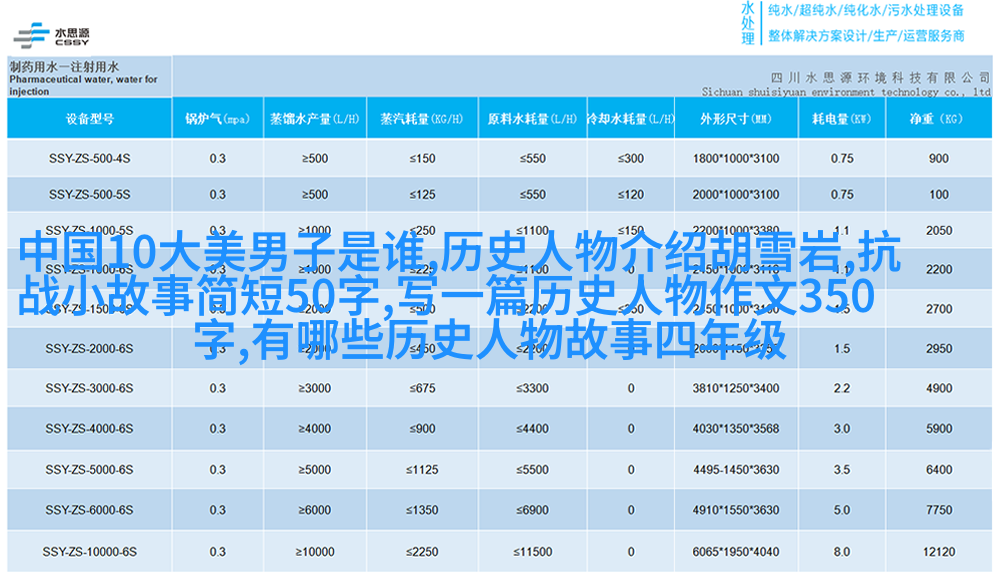The height and width of the screenshot is (581, 1000).
Task: Select the SSY-ZS-4000-6S model cell
Action: (x=89, y=429)
